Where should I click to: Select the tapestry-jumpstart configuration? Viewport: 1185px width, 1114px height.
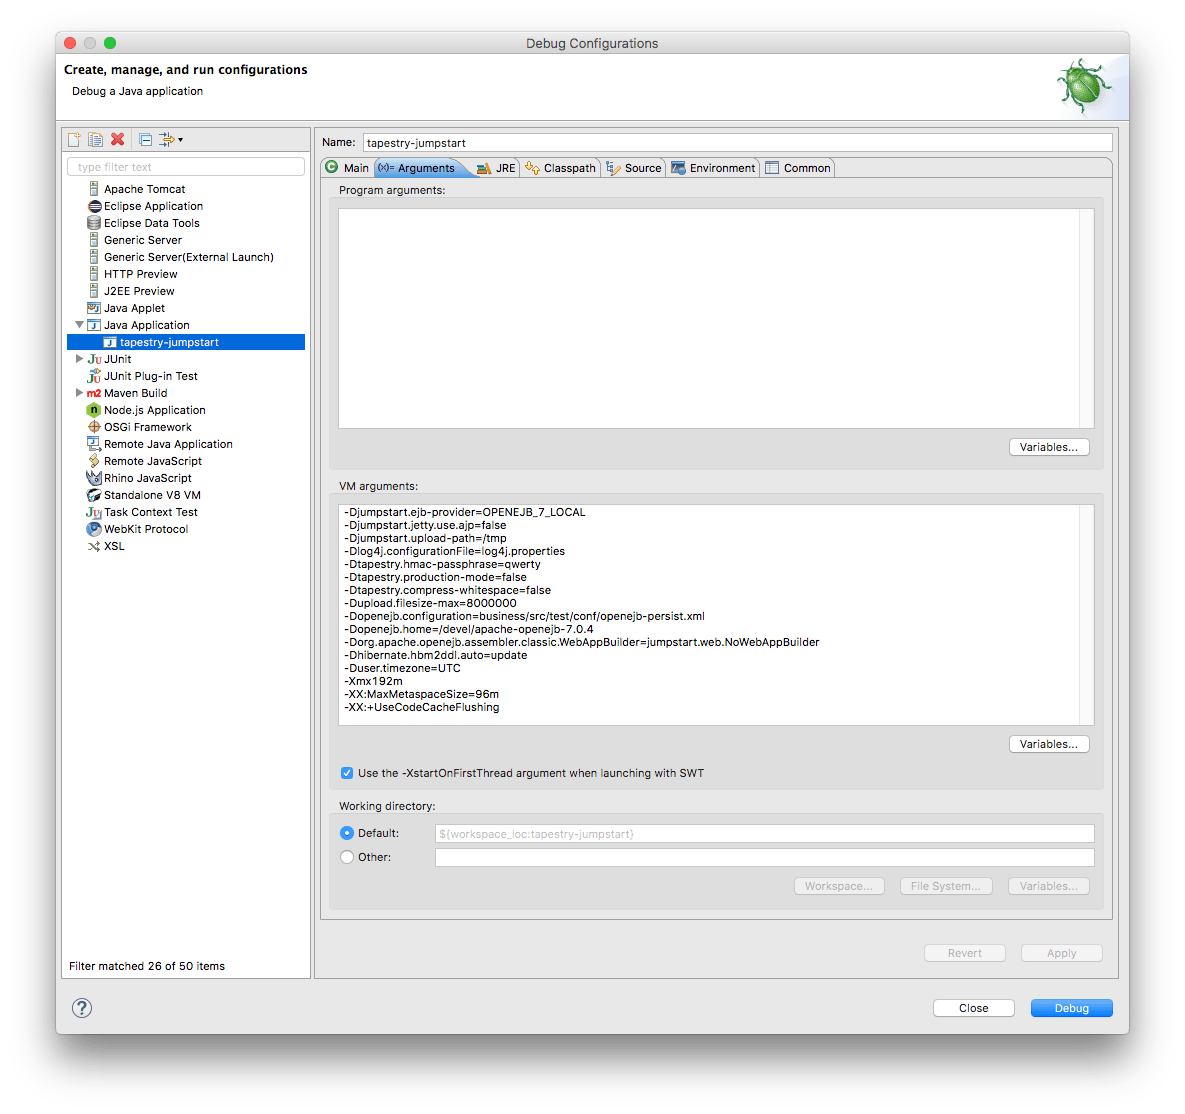186,342
